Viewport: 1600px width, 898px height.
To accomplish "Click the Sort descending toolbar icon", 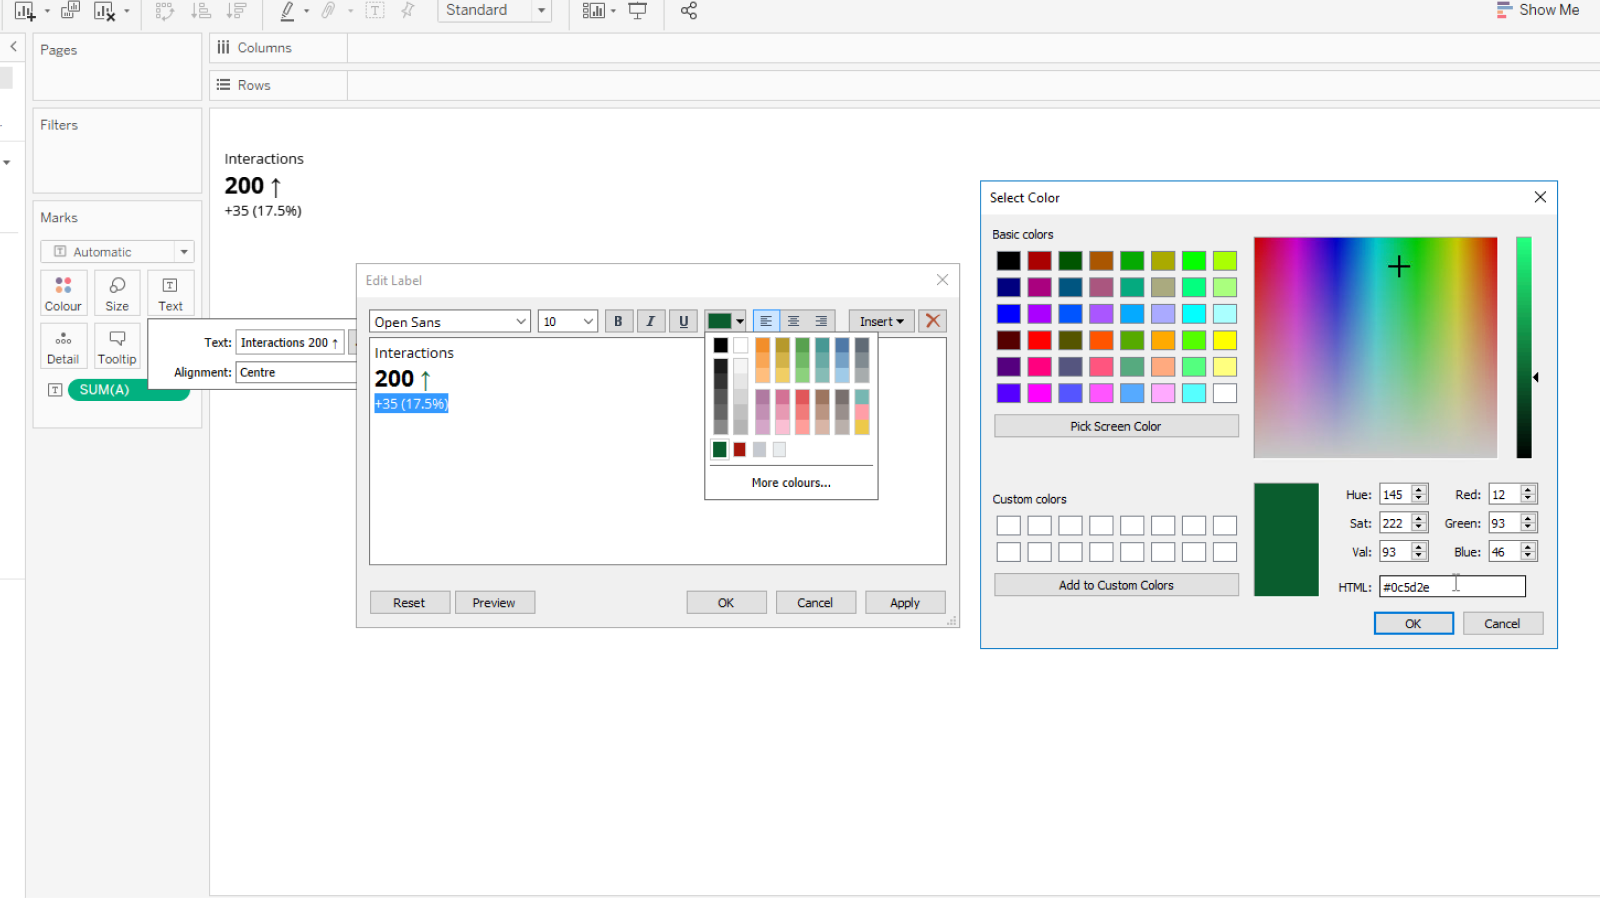I will pyautogui.click(x=237, y=11).
